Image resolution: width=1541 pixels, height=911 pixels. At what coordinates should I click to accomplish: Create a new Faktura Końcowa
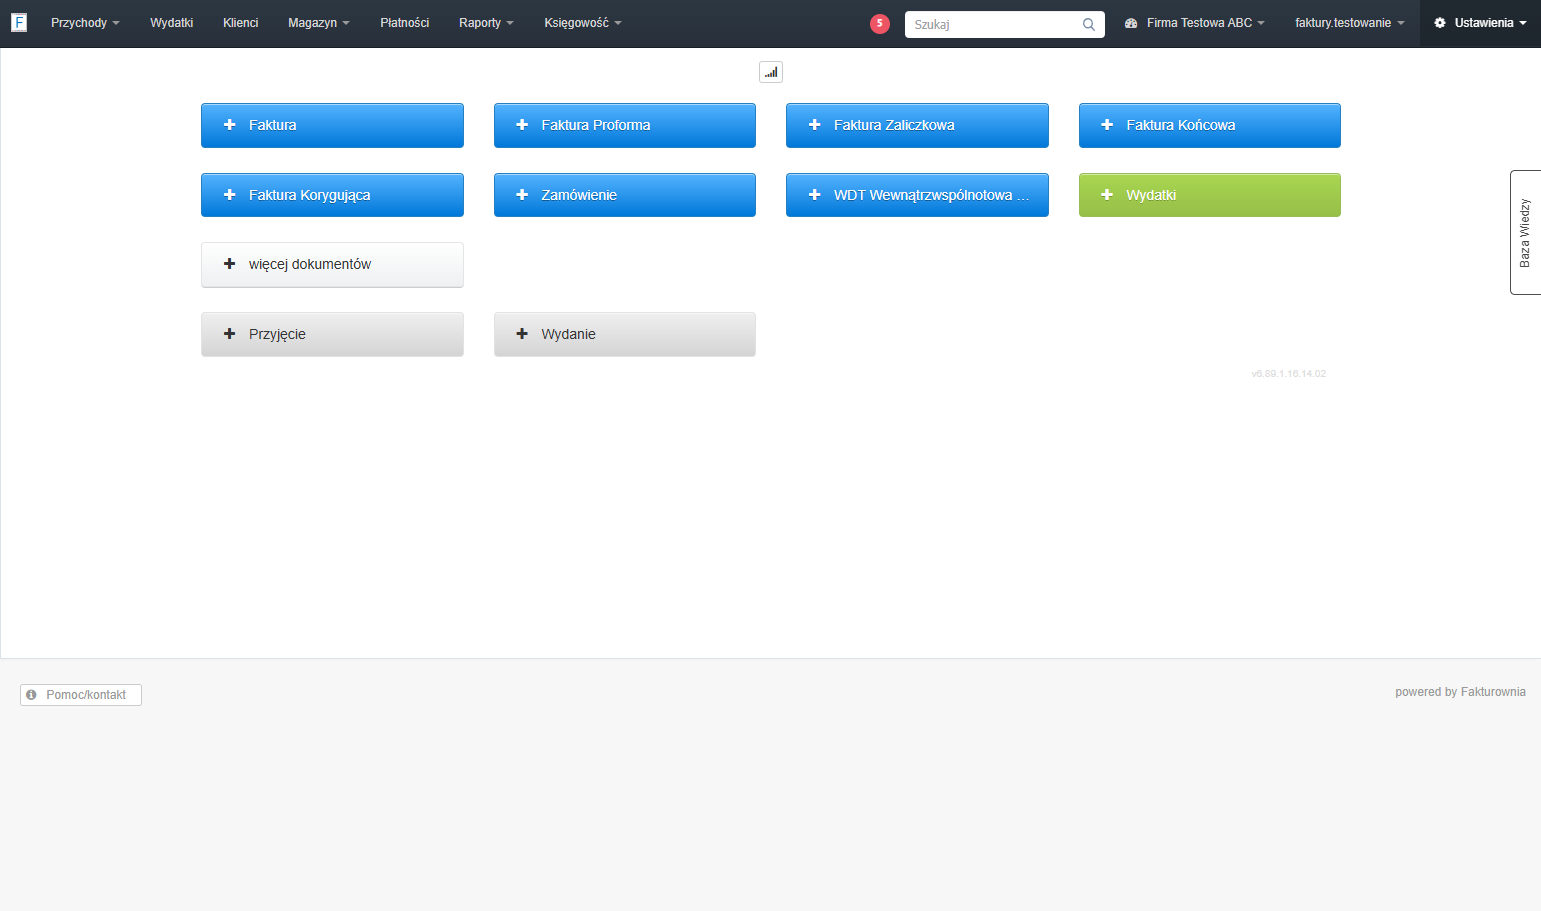[1210, 125]
